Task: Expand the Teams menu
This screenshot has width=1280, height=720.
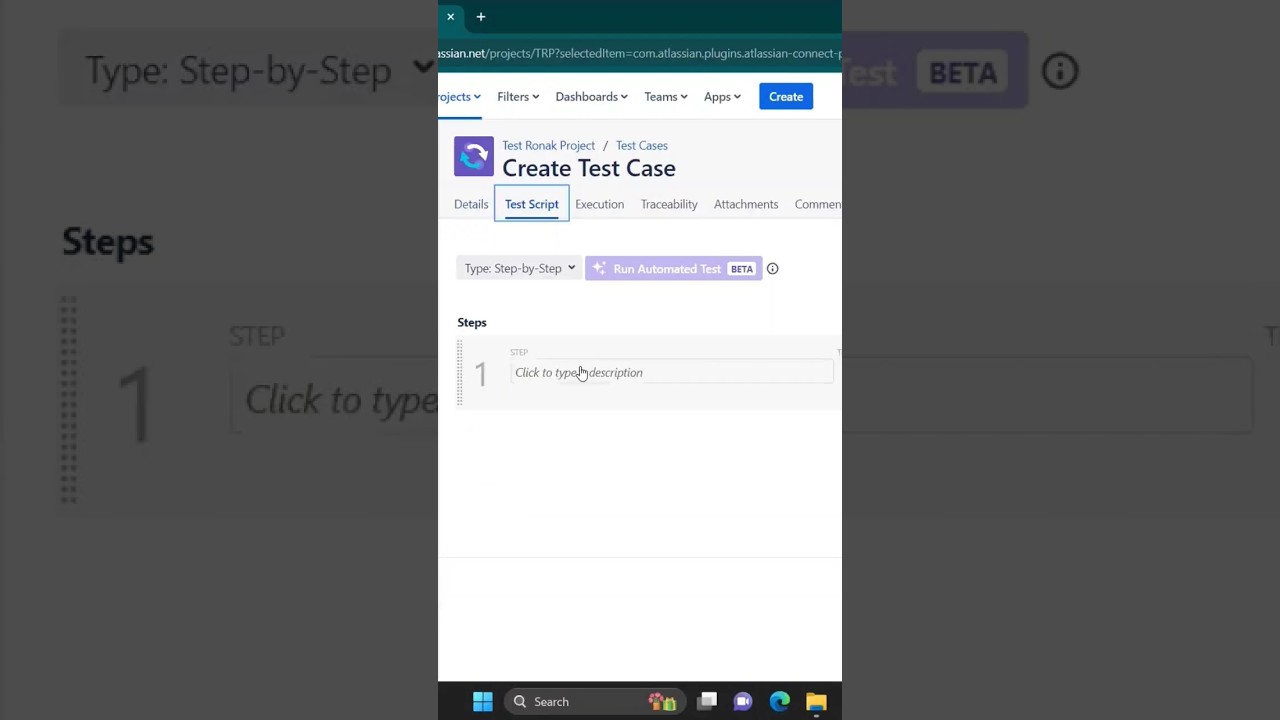Action: 665,97
